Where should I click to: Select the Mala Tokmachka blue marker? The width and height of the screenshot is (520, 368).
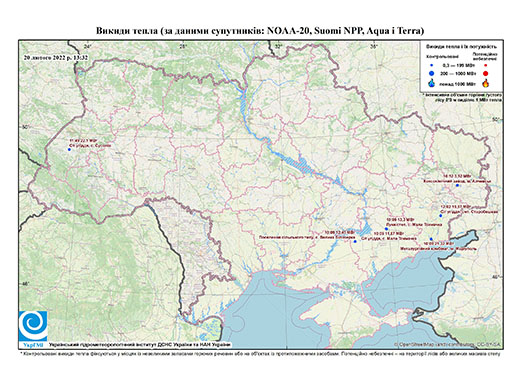386,229
